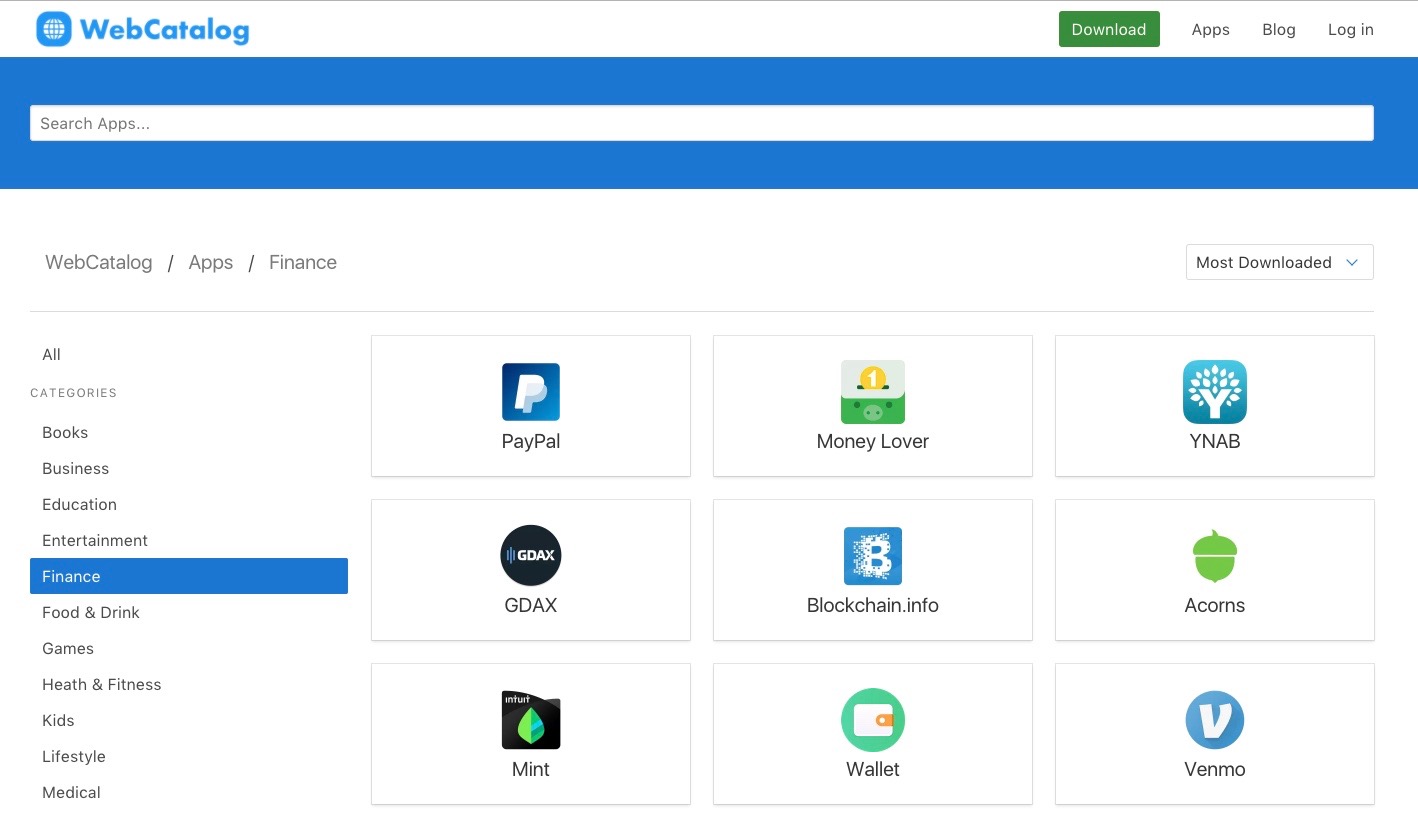The height and width of the screenshot is (818, 1418).
Task: Click Log in in the header
Action: click(x=1350, y=30)
